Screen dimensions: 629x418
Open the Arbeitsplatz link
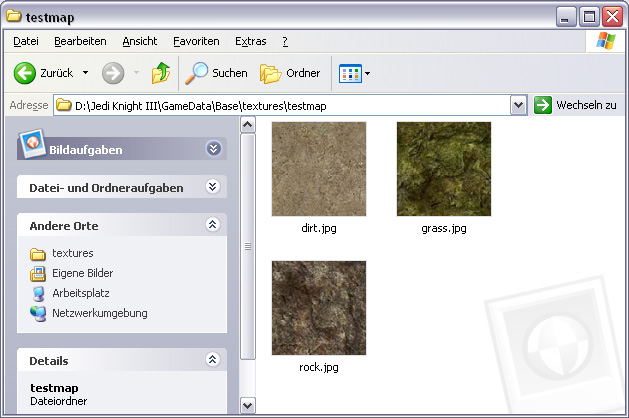pyautogui.click(x=81, y=293)
